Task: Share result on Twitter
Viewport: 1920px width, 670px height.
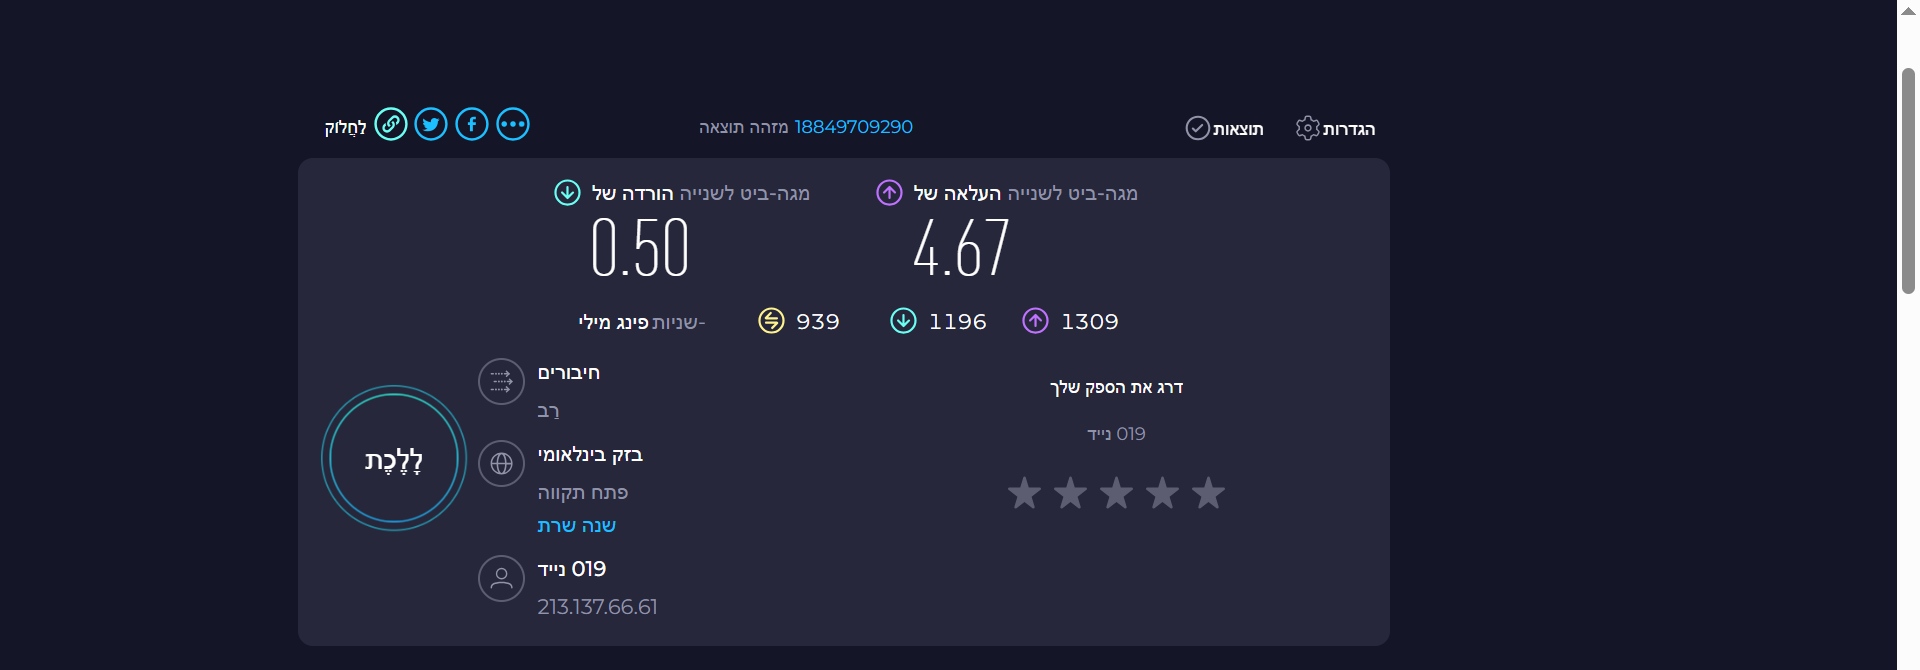Action: (431, 124)
